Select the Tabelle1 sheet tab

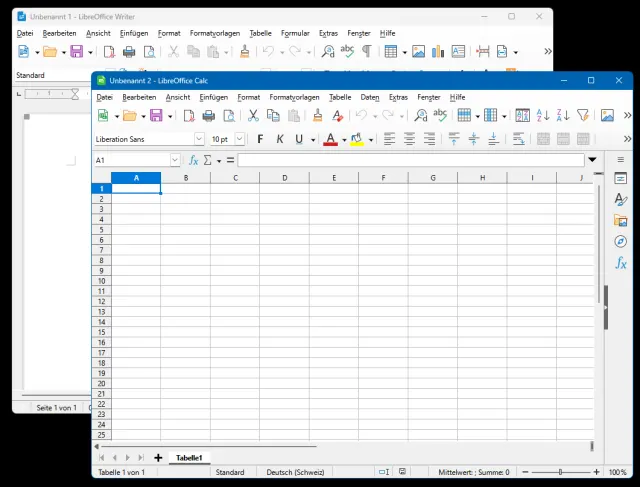(189, 457)
